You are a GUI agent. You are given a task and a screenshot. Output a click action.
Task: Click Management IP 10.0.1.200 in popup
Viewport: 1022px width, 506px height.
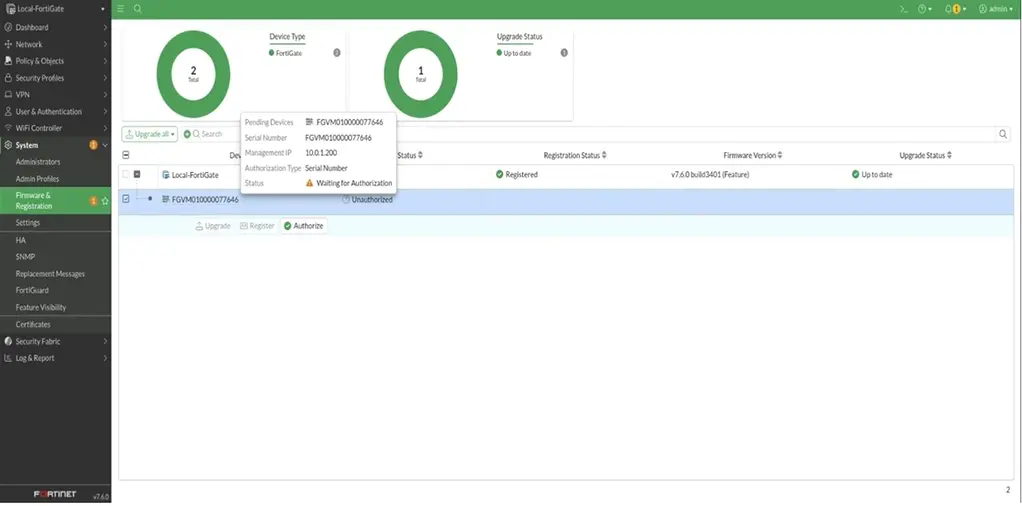tap(321, 153)
